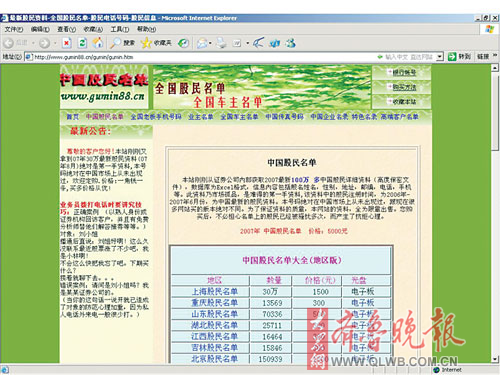This screenshot has width=500, height=375.
Task: Expand the Links (链接) bar chevron
Action: (x=495, y=56)
